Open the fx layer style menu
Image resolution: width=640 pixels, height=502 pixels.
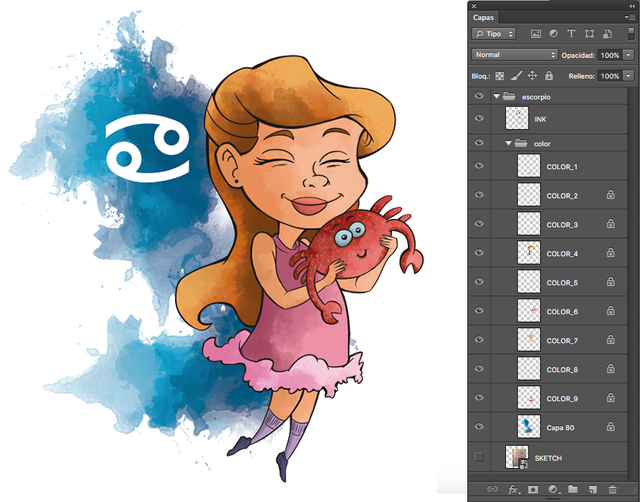pos(513,489)
